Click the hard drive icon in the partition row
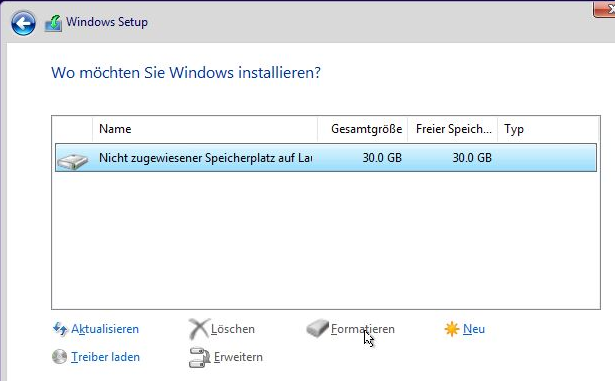The width and height of the screenshot is (615, 381). (73, 161)
